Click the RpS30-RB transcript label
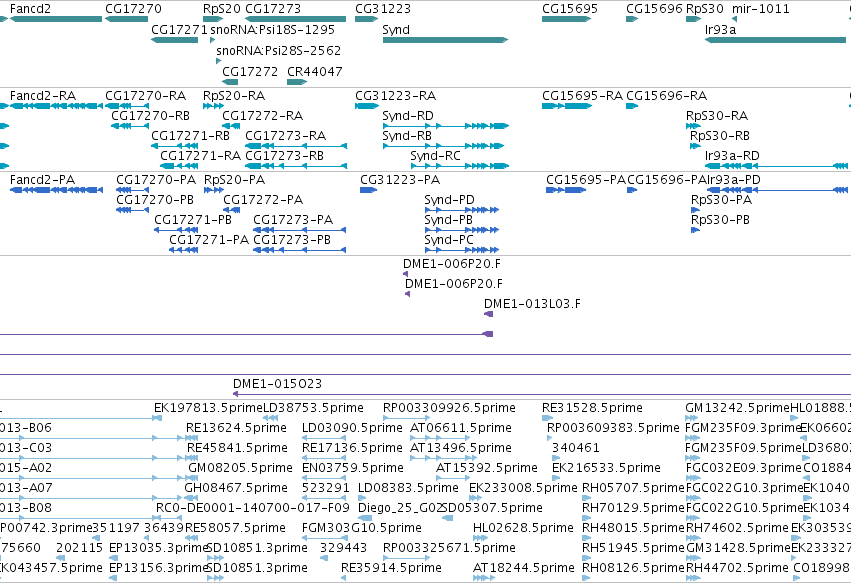Viewport: 851px width, 583px height. point(720,136)
